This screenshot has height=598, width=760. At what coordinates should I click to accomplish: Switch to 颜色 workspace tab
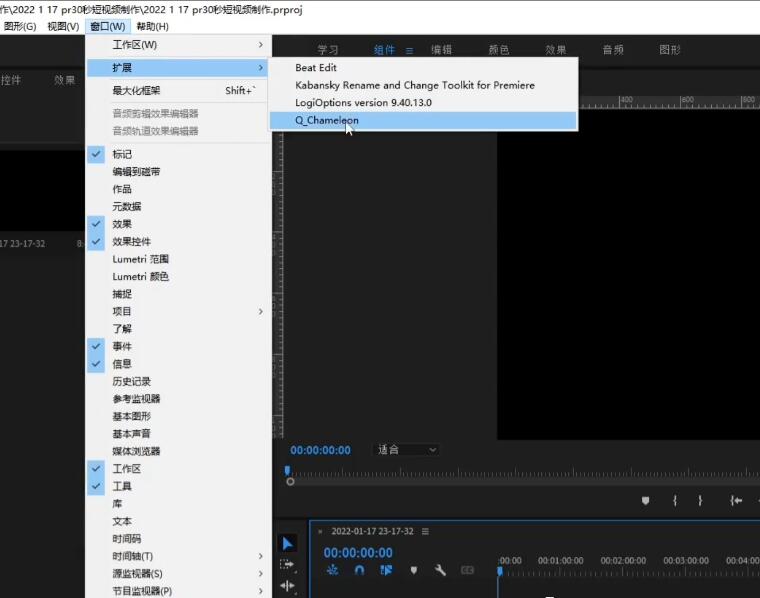pos(499,49)
